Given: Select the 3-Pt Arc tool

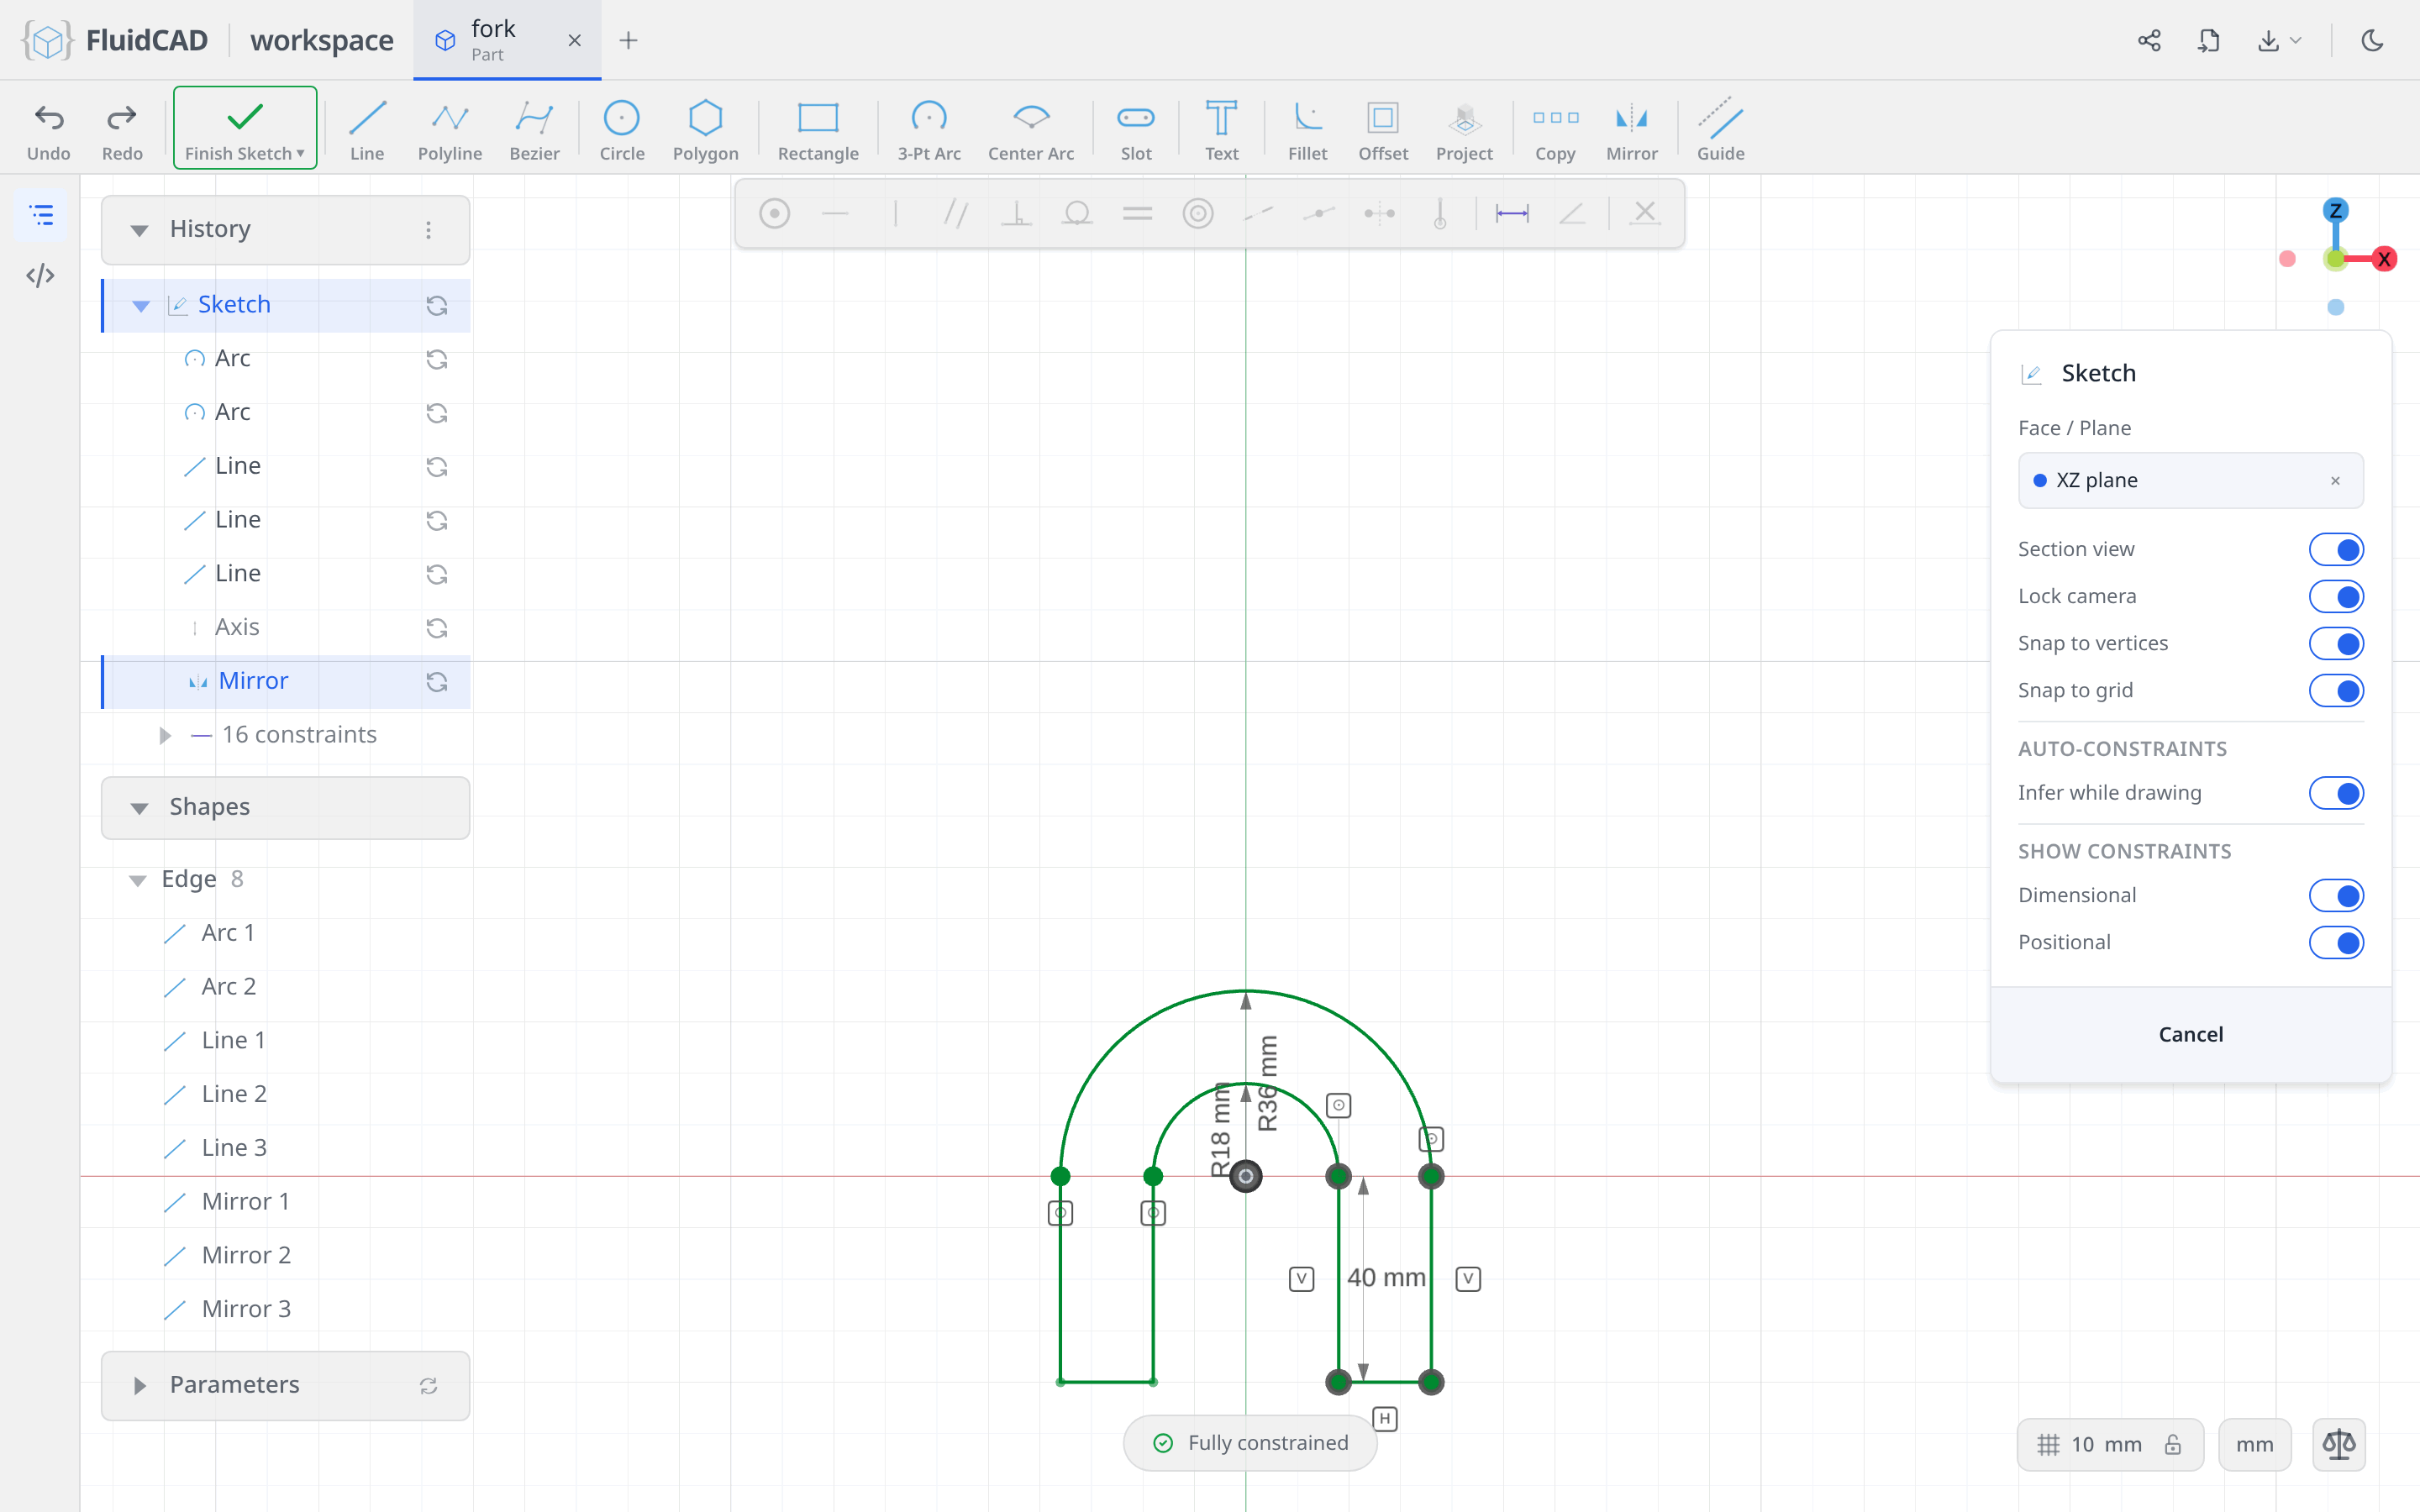Looking at the screenshot, I should tap(929, 129).
